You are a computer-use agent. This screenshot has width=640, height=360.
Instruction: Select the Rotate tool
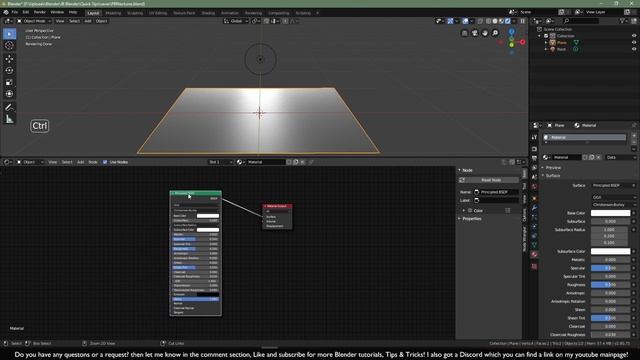9,71
